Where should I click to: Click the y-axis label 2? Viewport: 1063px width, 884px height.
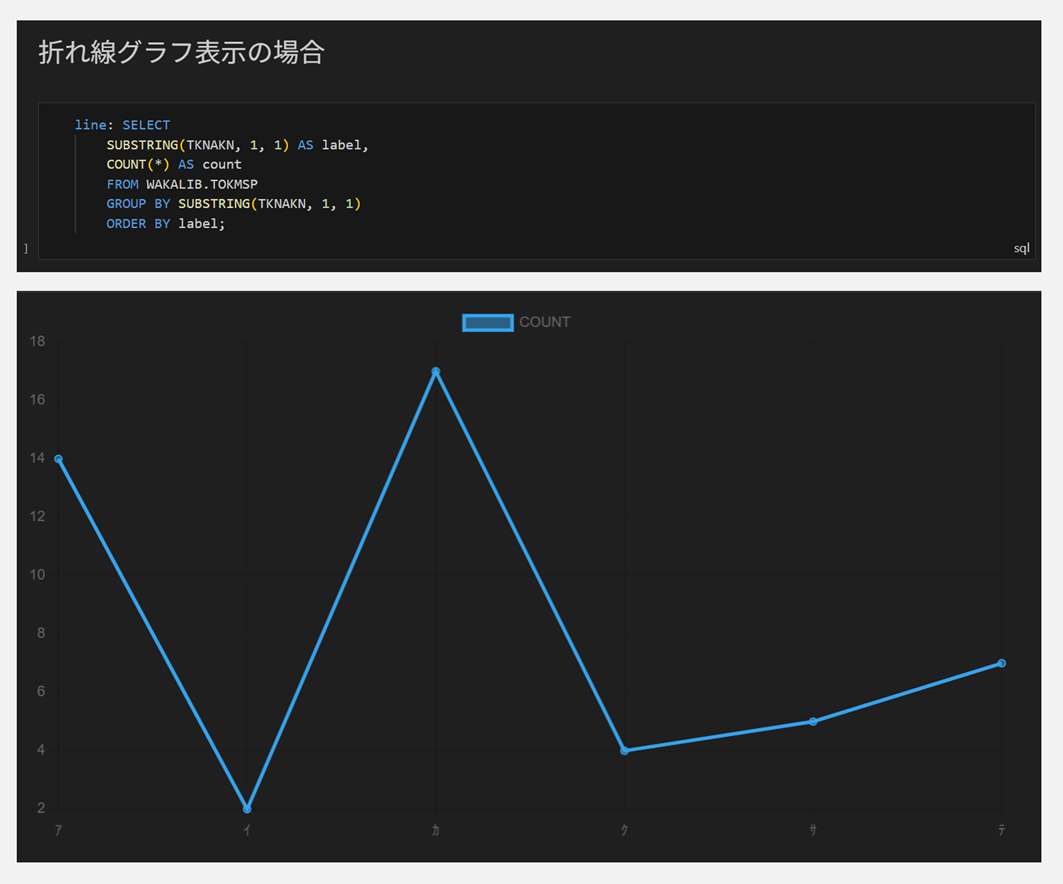point(41,808)
